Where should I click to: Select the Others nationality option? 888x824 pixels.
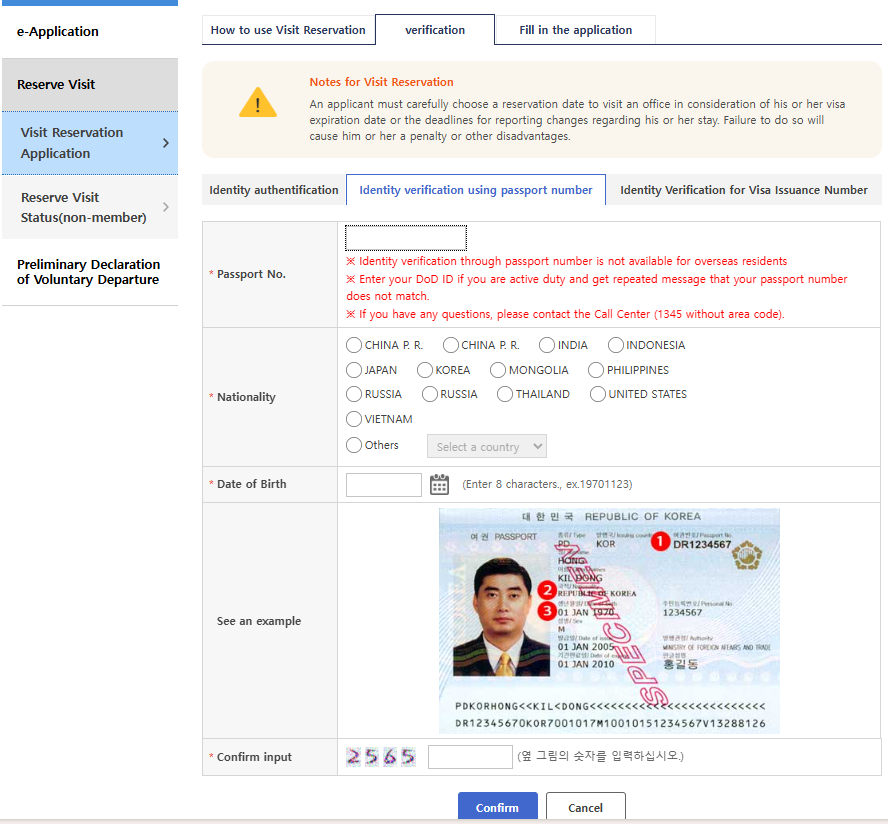[x=354, y=445]
